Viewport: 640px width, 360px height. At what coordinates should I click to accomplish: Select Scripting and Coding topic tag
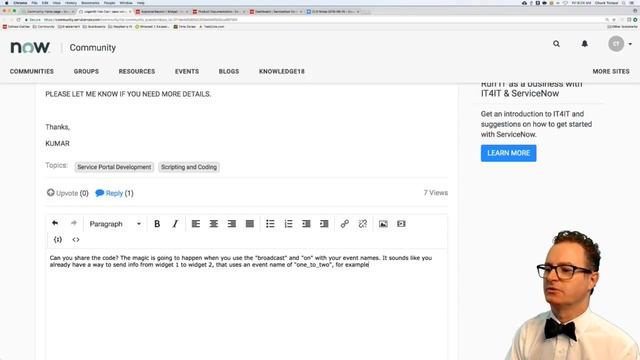coord(189,167)
